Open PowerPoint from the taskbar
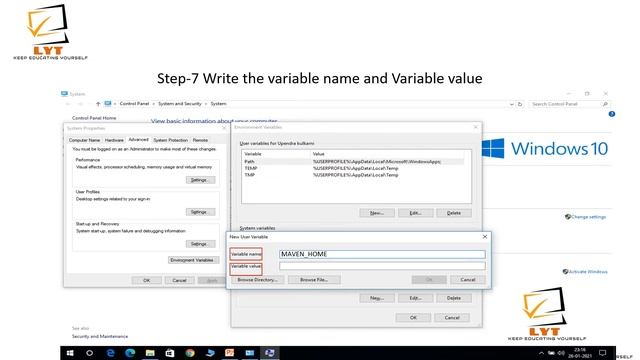The image size is (640, 360). pyautogui.click(x=229, y=353)
